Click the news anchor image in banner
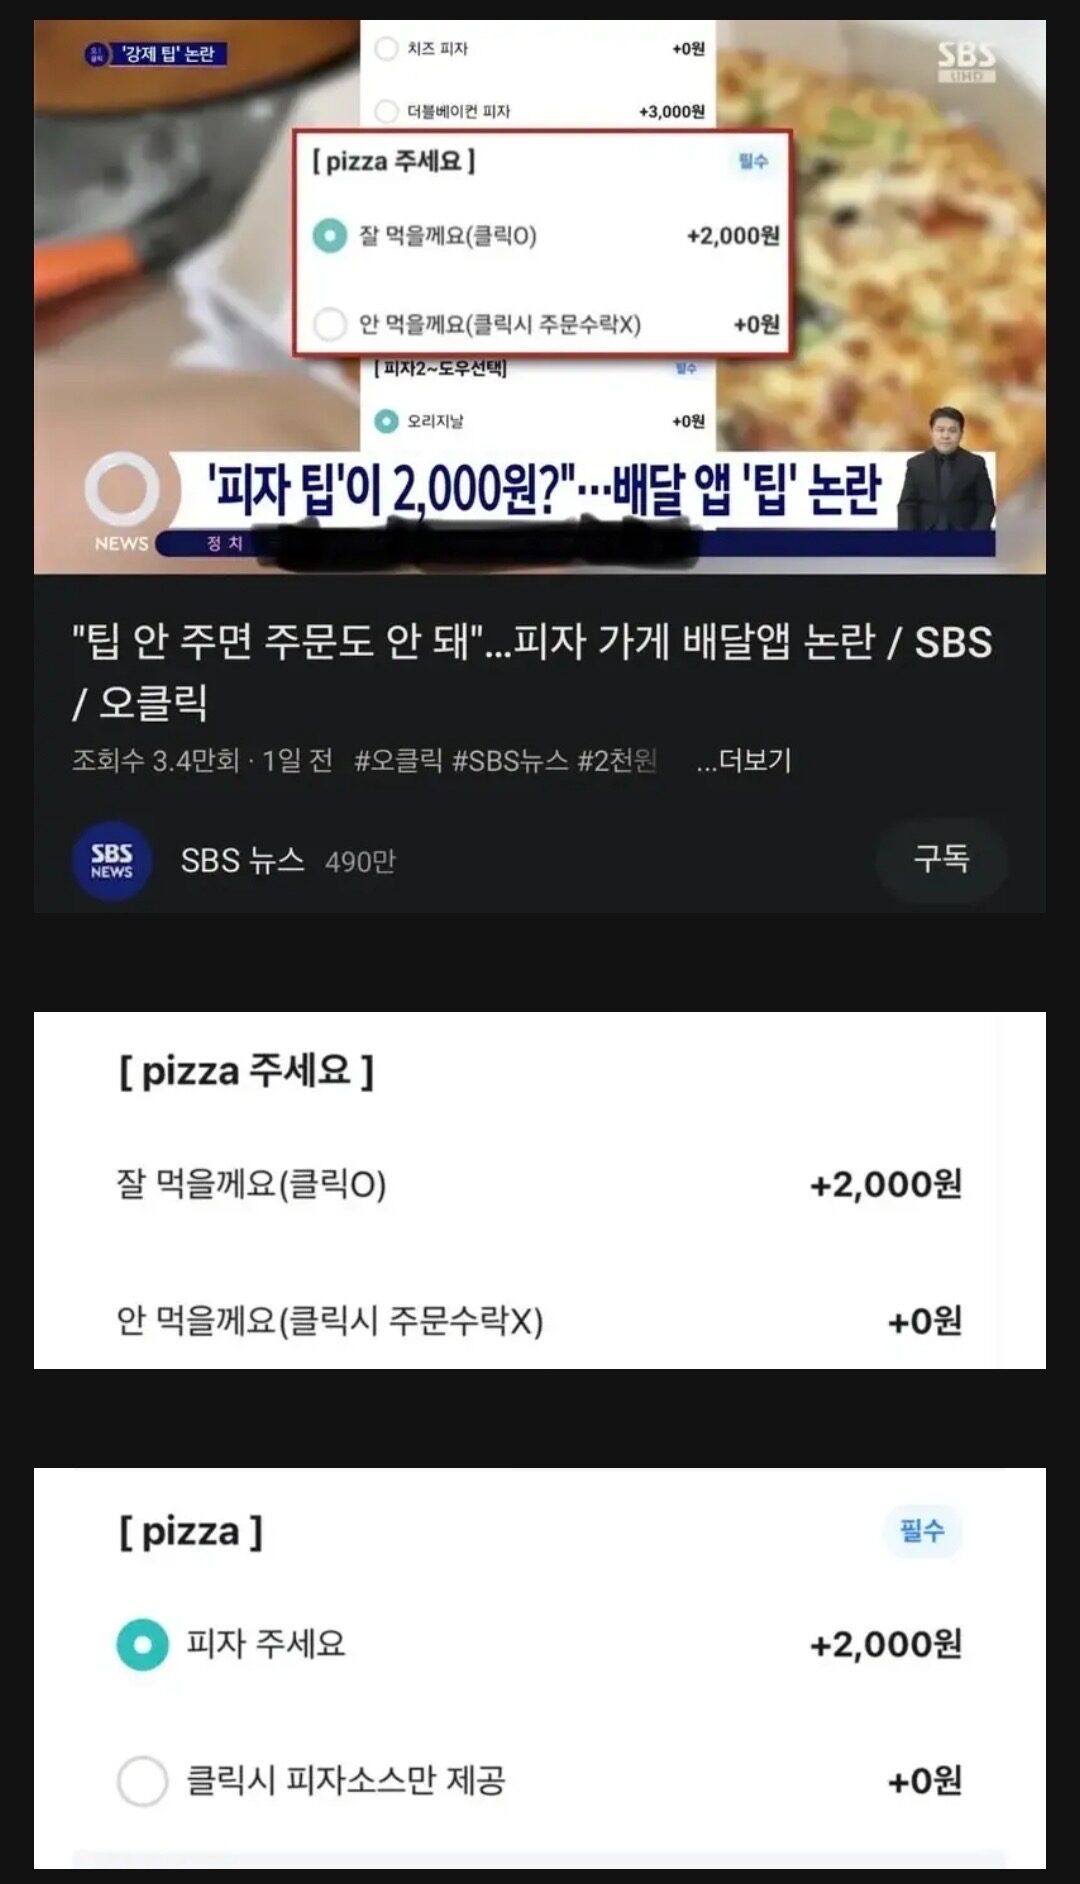This screenshot has width=1080, height=1884. [945, 469]
